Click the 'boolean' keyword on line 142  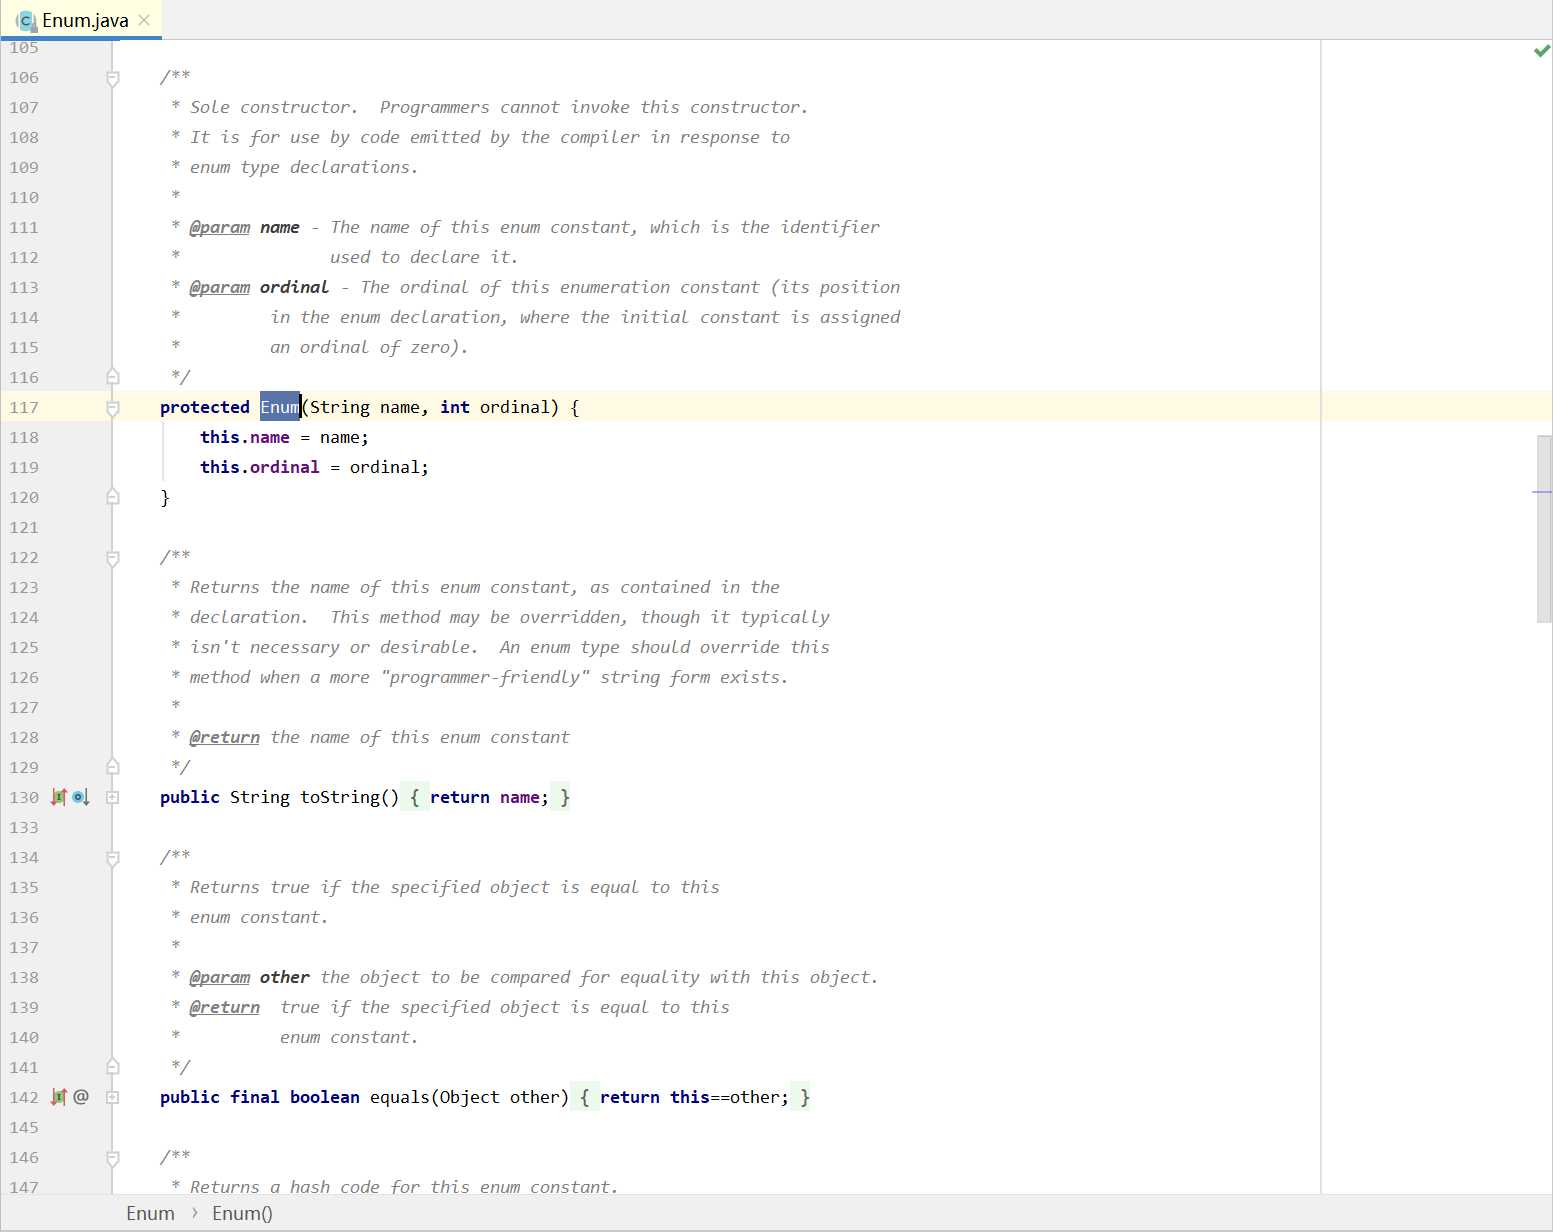pos(325,1097)
